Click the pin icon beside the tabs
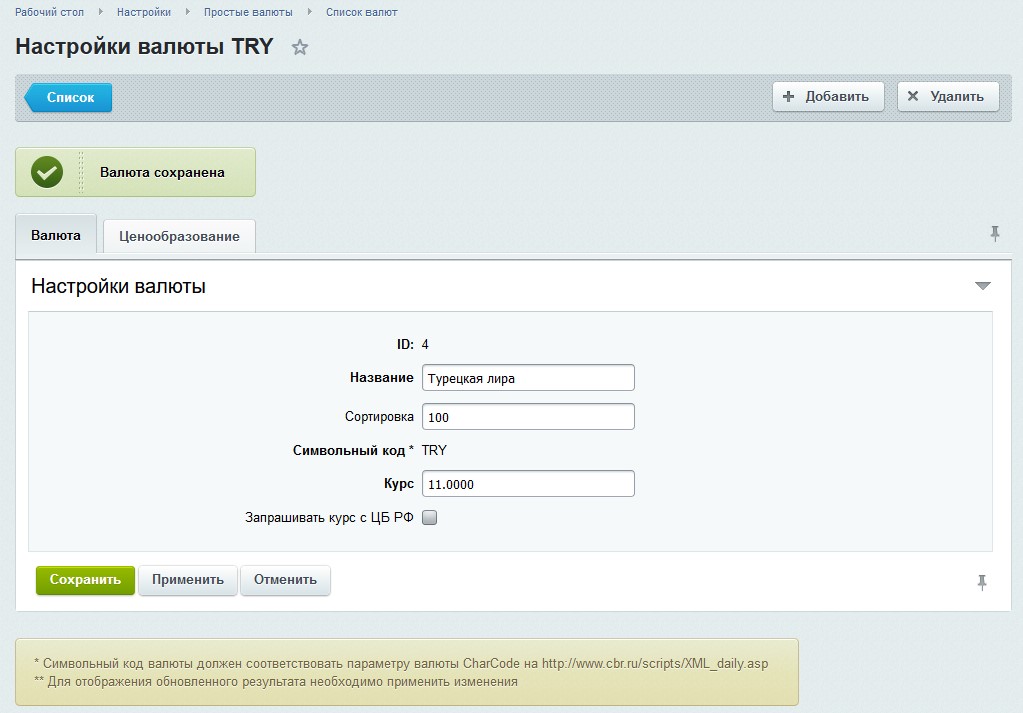Screen dimensions: 1023x713 click(994, 234)
